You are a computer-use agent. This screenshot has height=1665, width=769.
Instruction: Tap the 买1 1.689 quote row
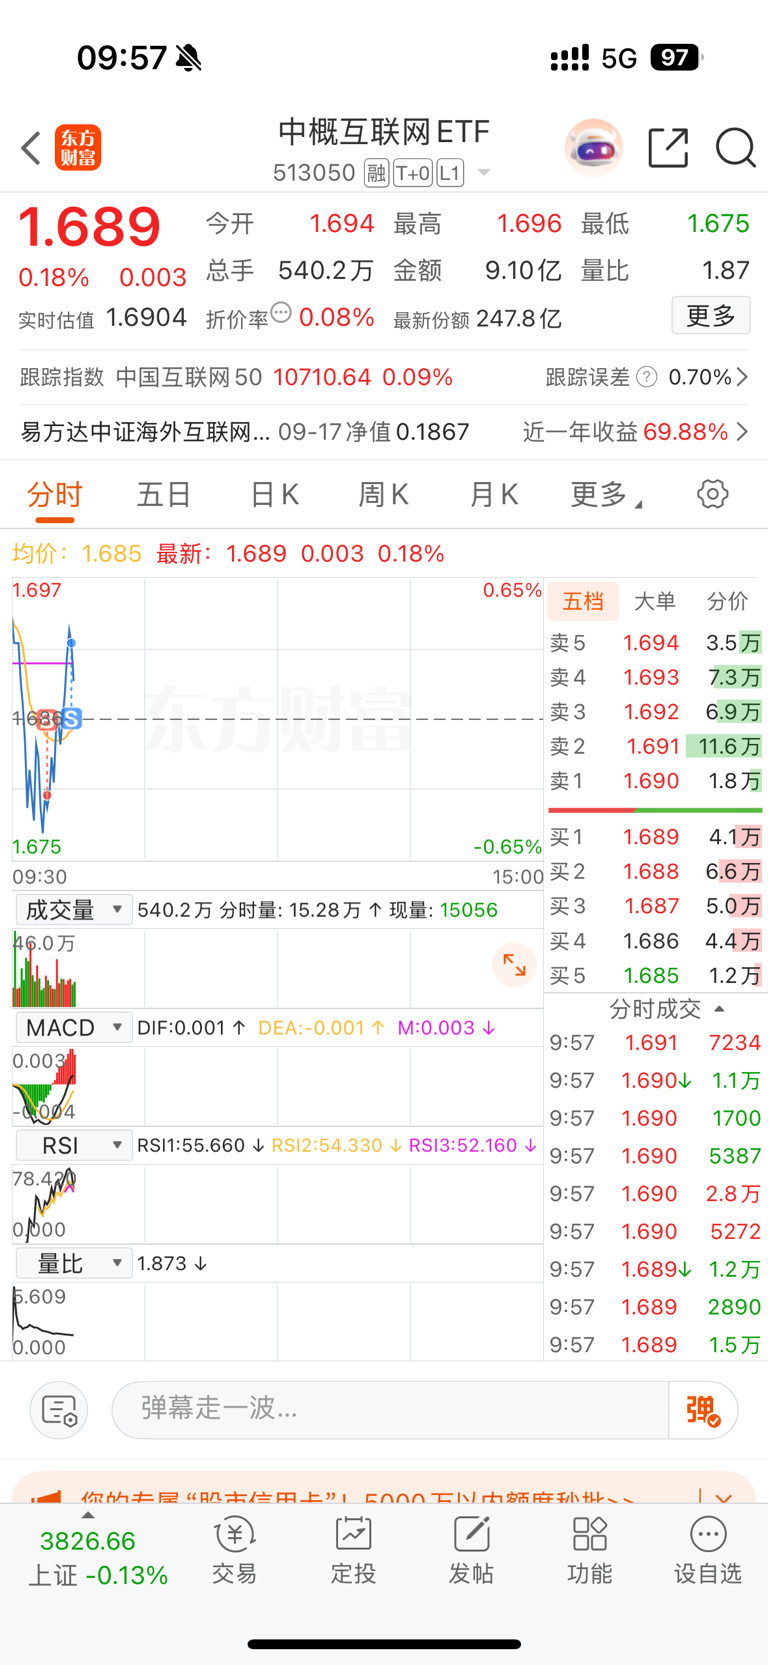[x=655, y=837]
